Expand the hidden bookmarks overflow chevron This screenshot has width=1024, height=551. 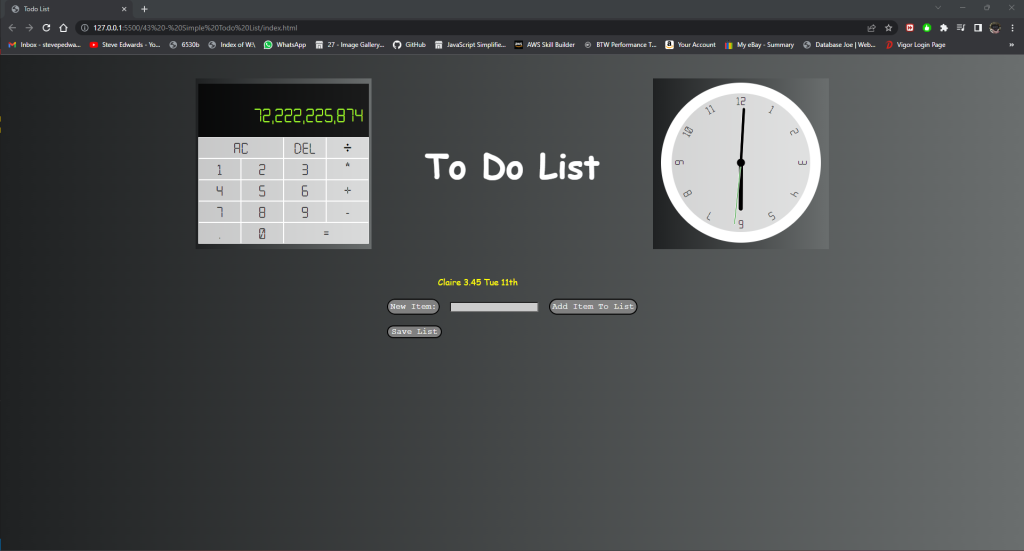[1011, 45]
